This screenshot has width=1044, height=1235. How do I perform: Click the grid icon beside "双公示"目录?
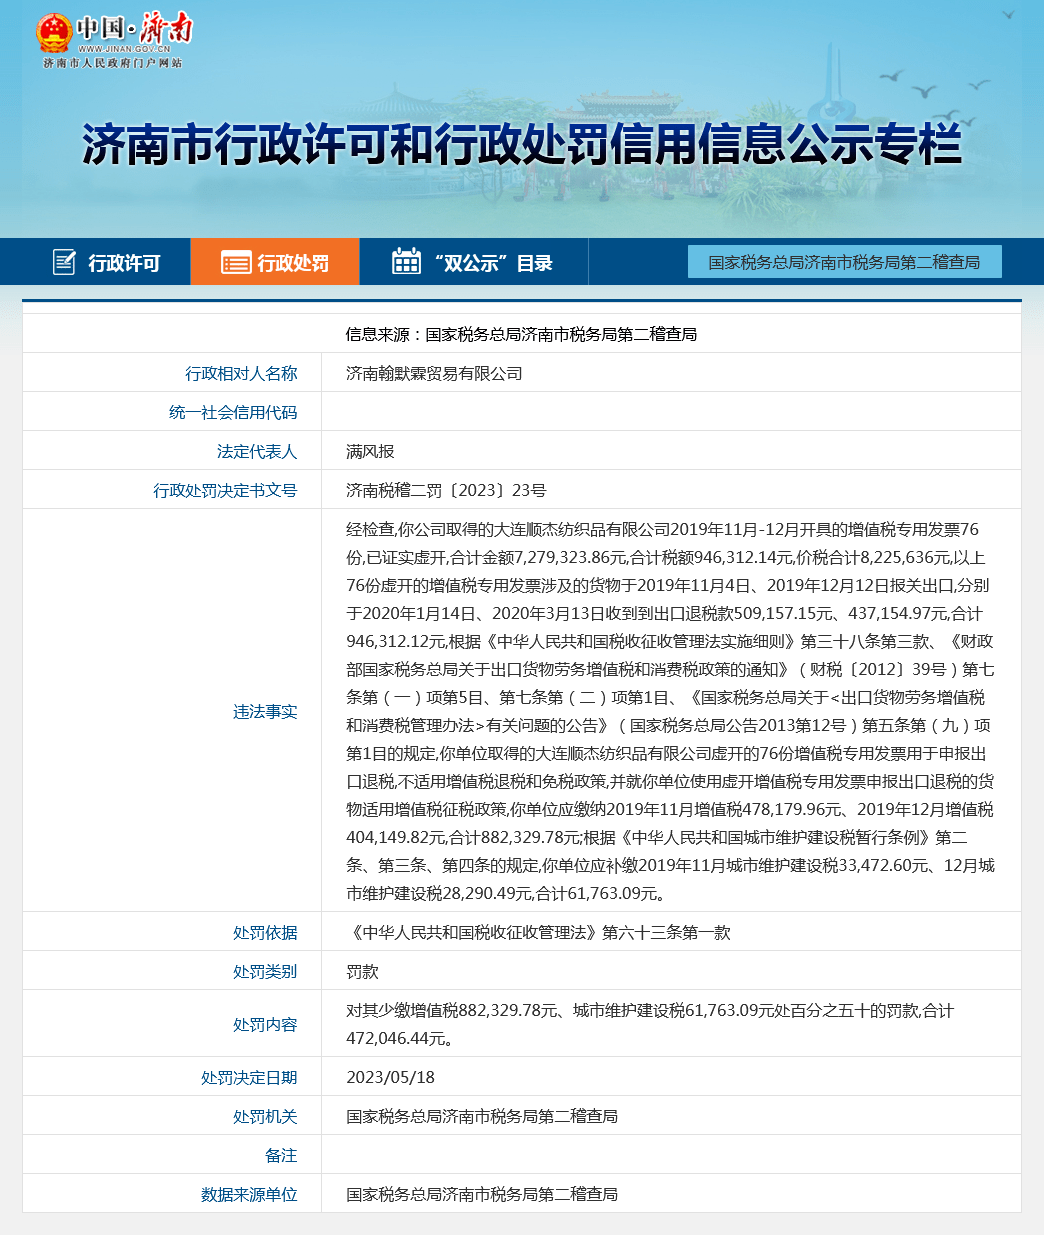click(405, 261)
